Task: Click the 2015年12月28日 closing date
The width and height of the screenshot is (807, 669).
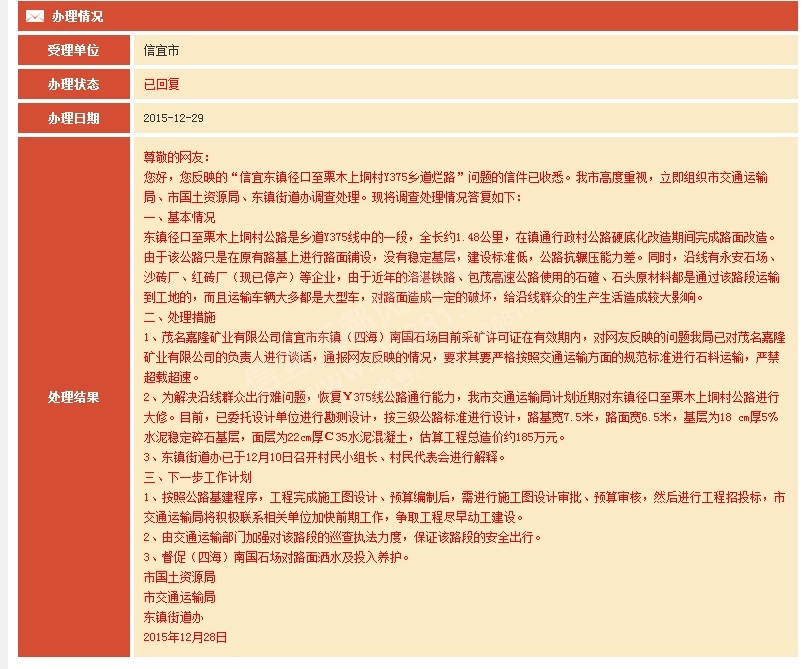Action: (x=185, y=637)
